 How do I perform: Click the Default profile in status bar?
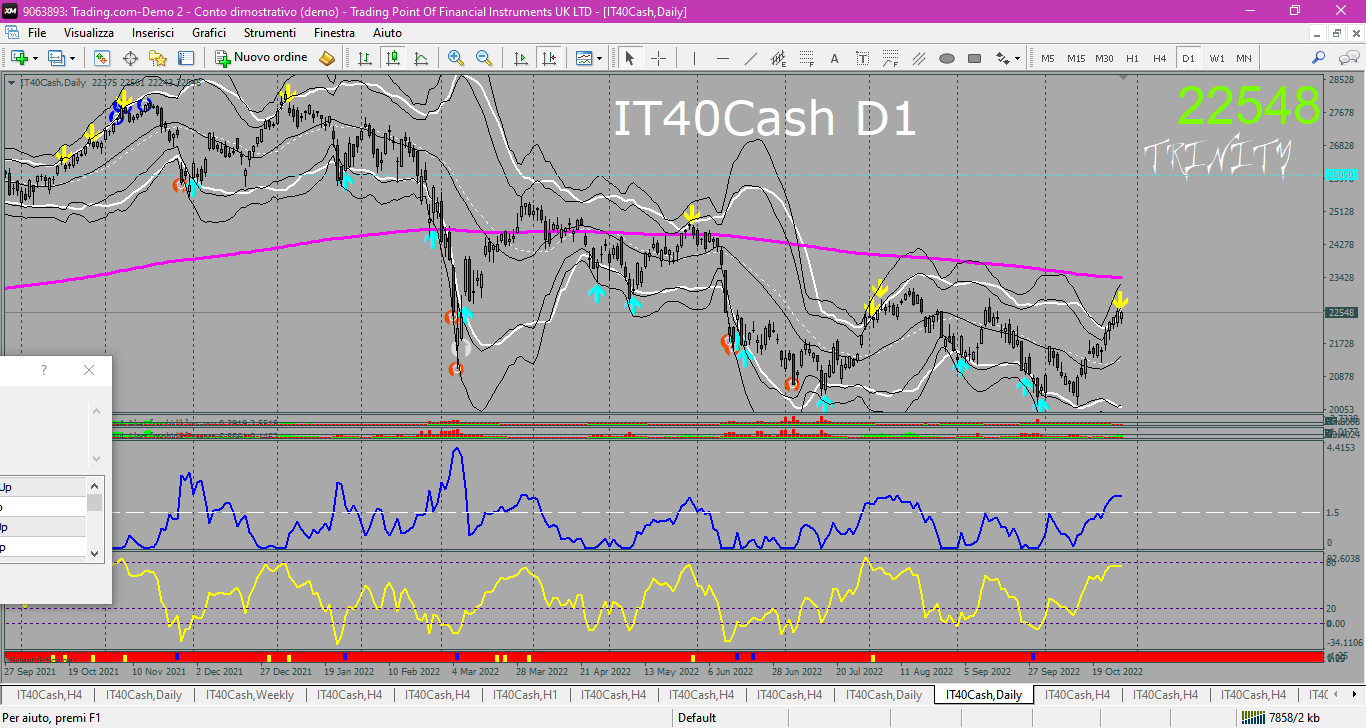pyautogui.click(x=697, y=717)
